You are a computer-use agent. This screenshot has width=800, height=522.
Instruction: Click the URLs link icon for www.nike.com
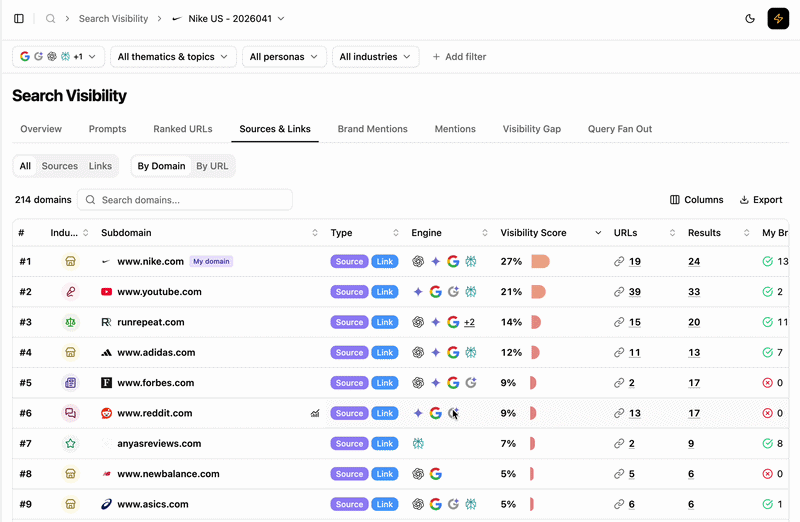(x=619, y=261)
